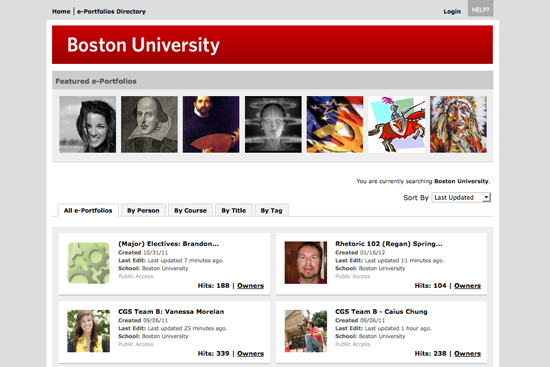Switch to the By Course tab
Viewport: 550px width, 367px height.
[x=190, y=211]
